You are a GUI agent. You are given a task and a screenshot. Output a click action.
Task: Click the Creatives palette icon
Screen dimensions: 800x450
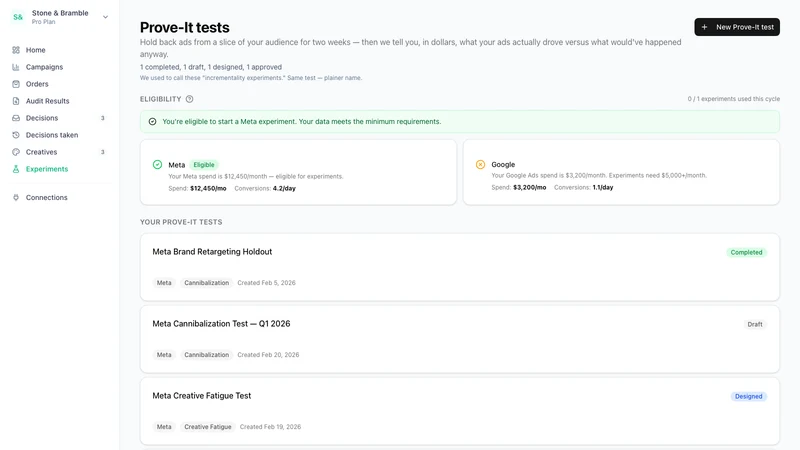click(x=16, y=152)
